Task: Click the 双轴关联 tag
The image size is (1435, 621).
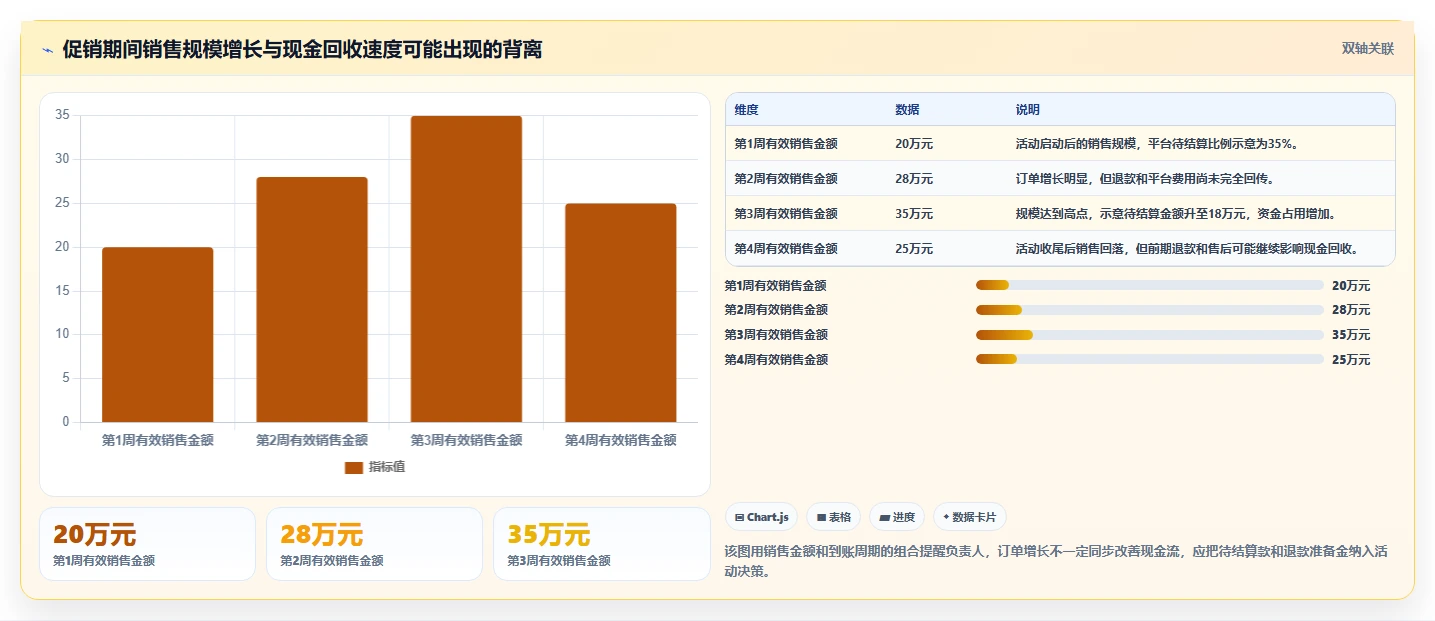Action: (1367, 48)
